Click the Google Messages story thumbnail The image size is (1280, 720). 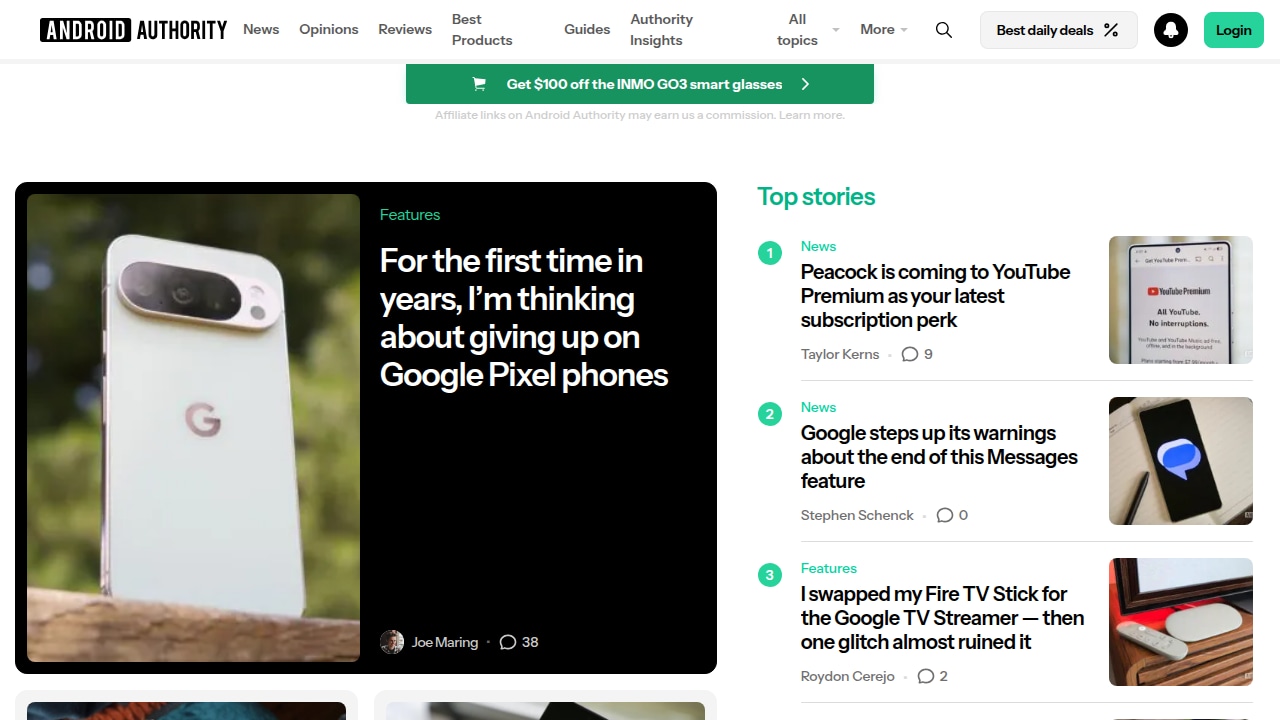click(1181, 461)
